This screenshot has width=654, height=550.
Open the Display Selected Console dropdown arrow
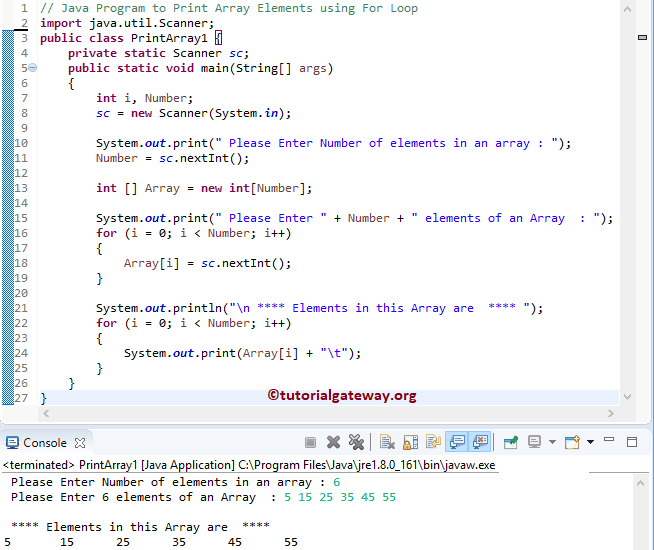pyautogui.click(x=551, y=442)
